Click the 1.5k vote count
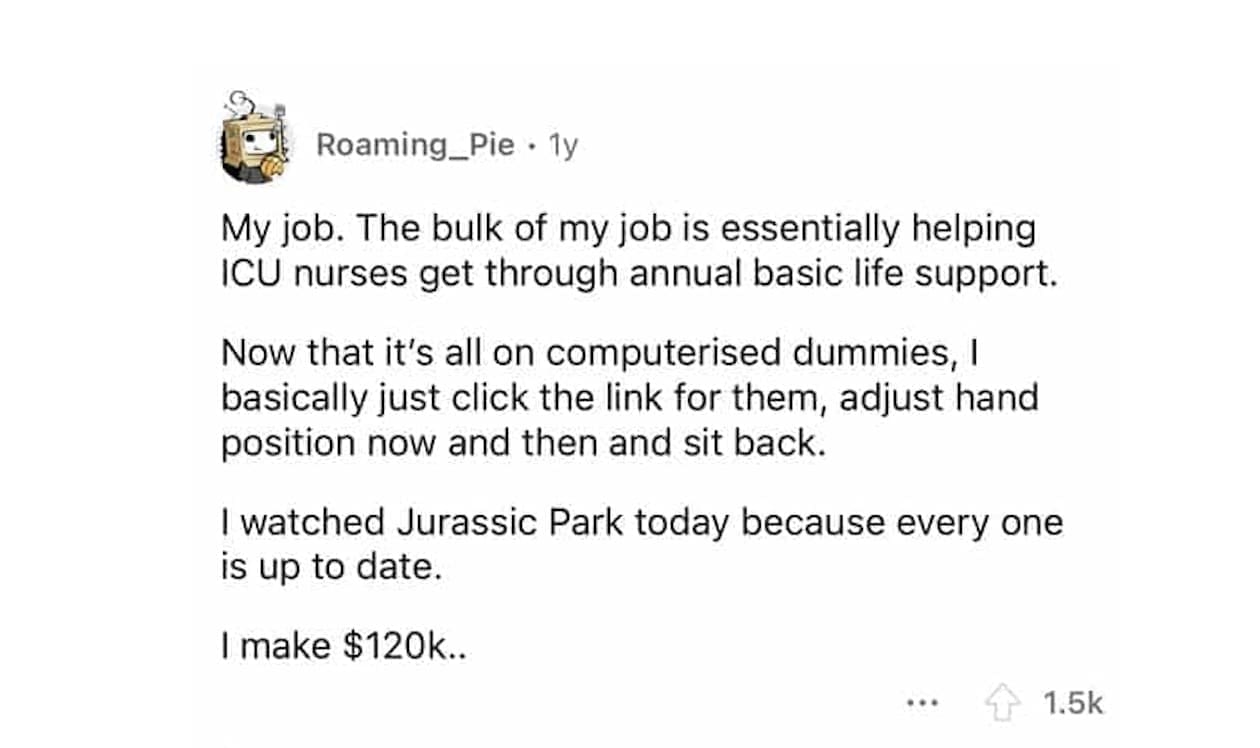Screen dimensions: 1260x748 (1073, 703)
